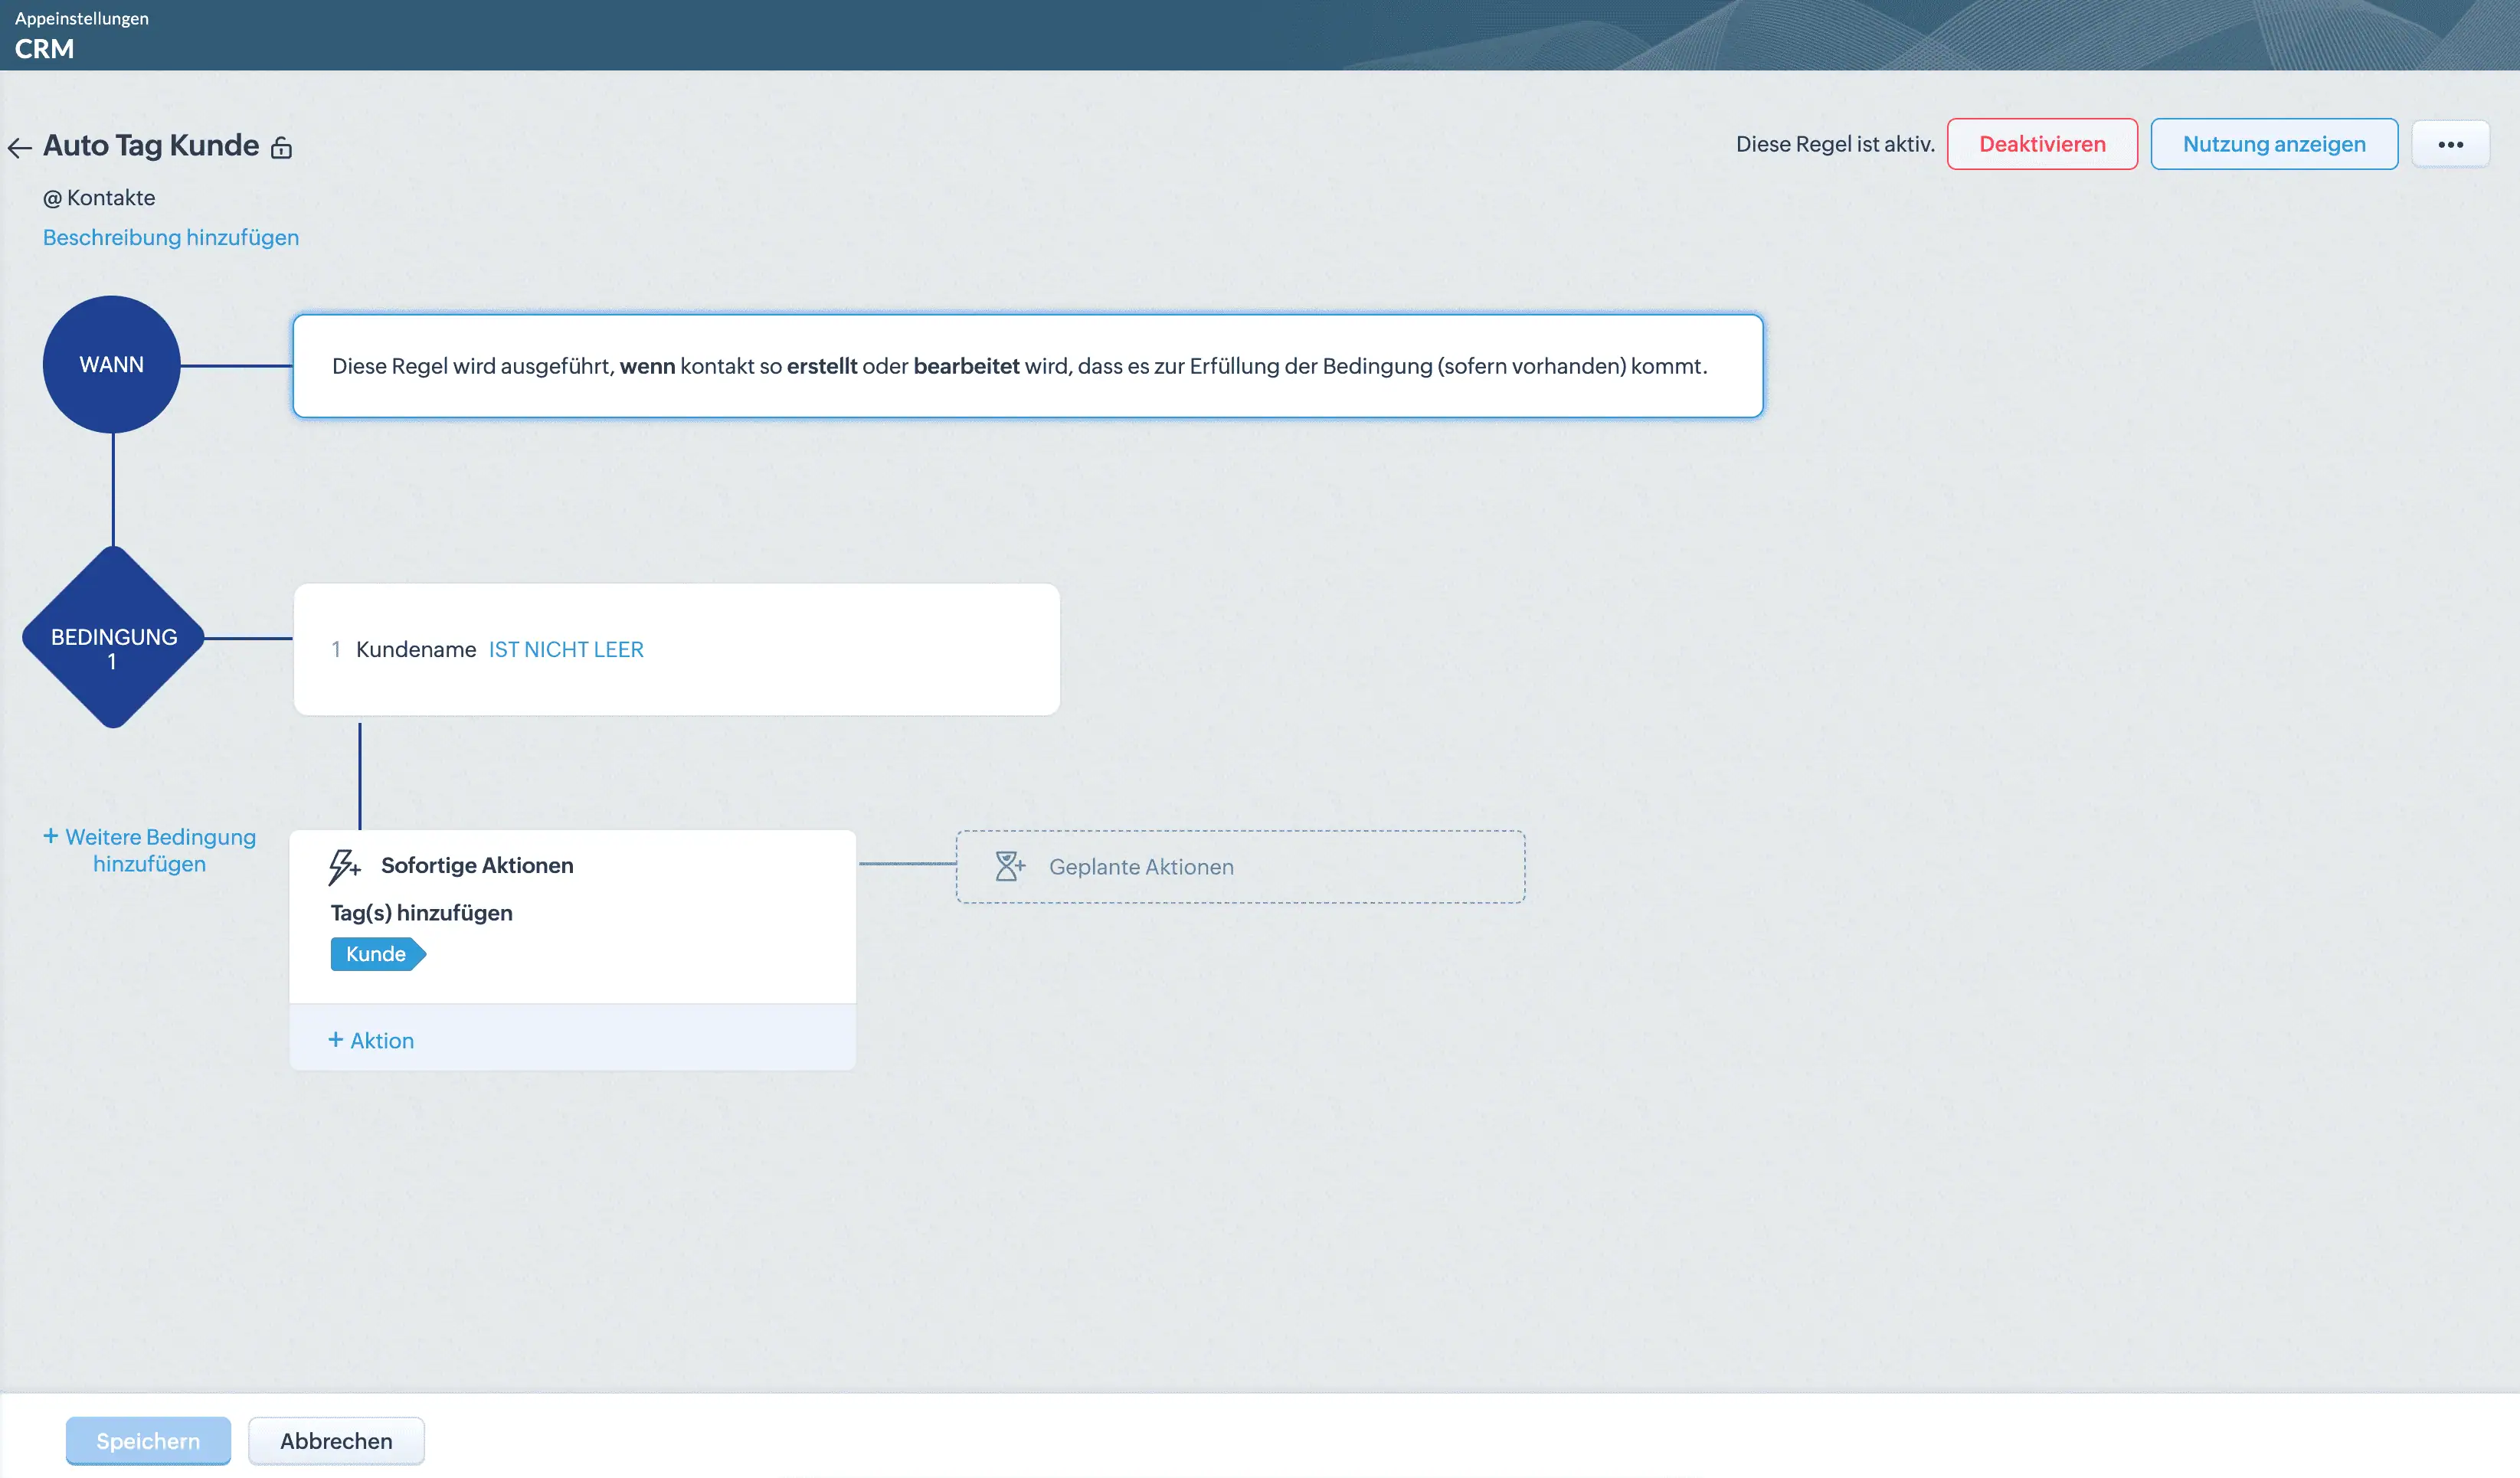Click the WANN trigger description box
Viewport: 2520px width, 1478px height.
[1027, 367]
